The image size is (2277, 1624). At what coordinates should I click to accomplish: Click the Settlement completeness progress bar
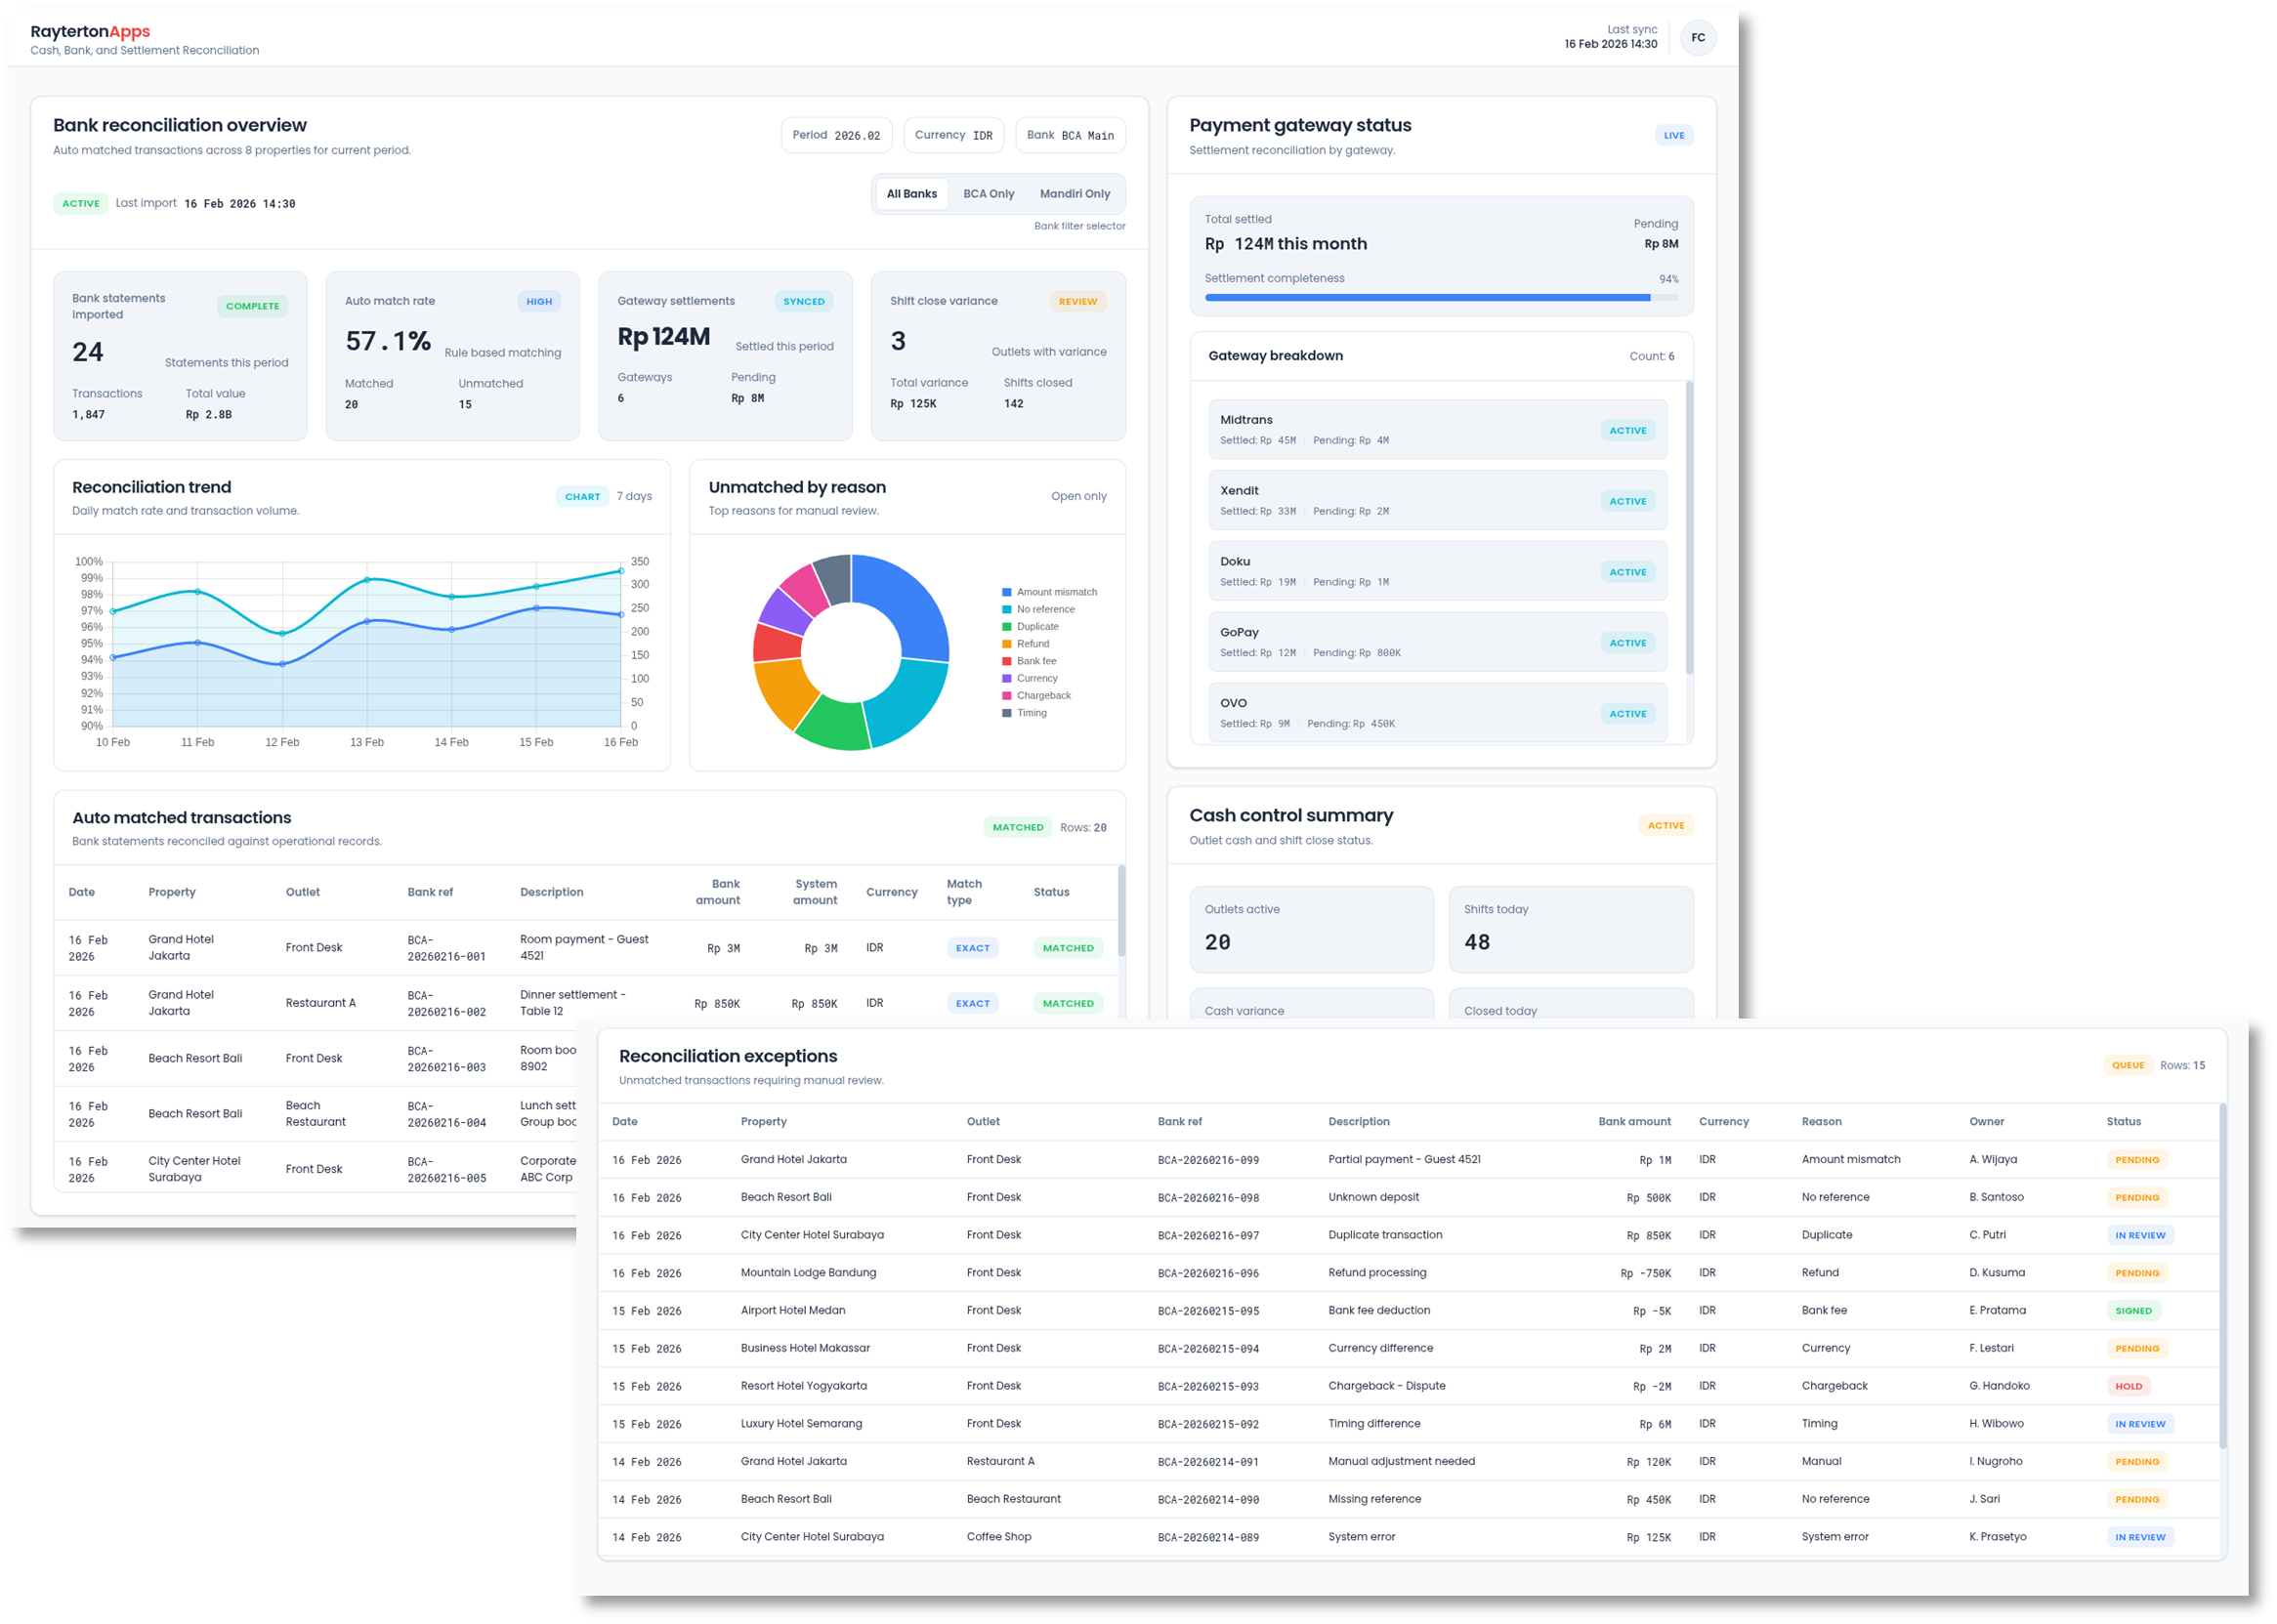coord(1440,298)
